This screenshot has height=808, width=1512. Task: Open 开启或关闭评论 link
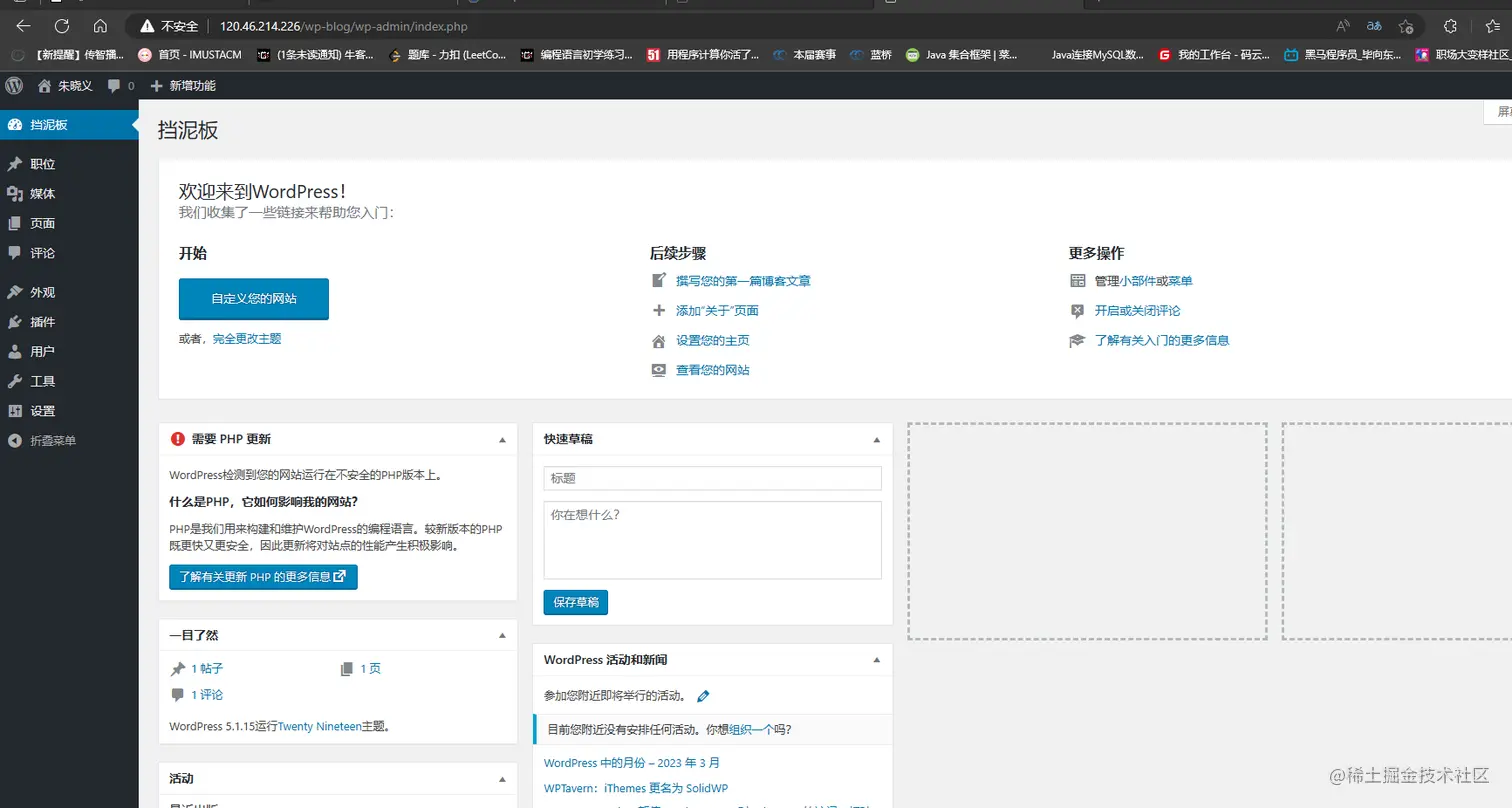pyautogui.click(x=1138, y=311)
